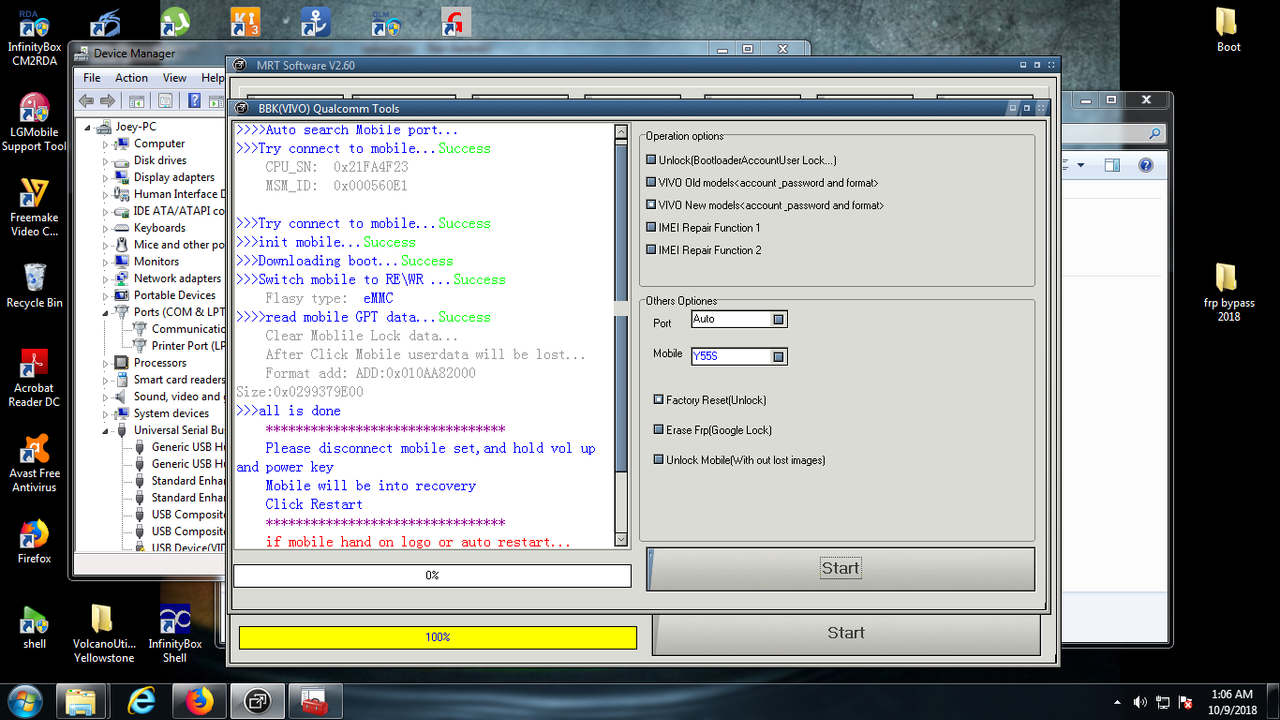1280x720 pixels.
Task: Open the QLM desktop shortcut
Action: 386,22
